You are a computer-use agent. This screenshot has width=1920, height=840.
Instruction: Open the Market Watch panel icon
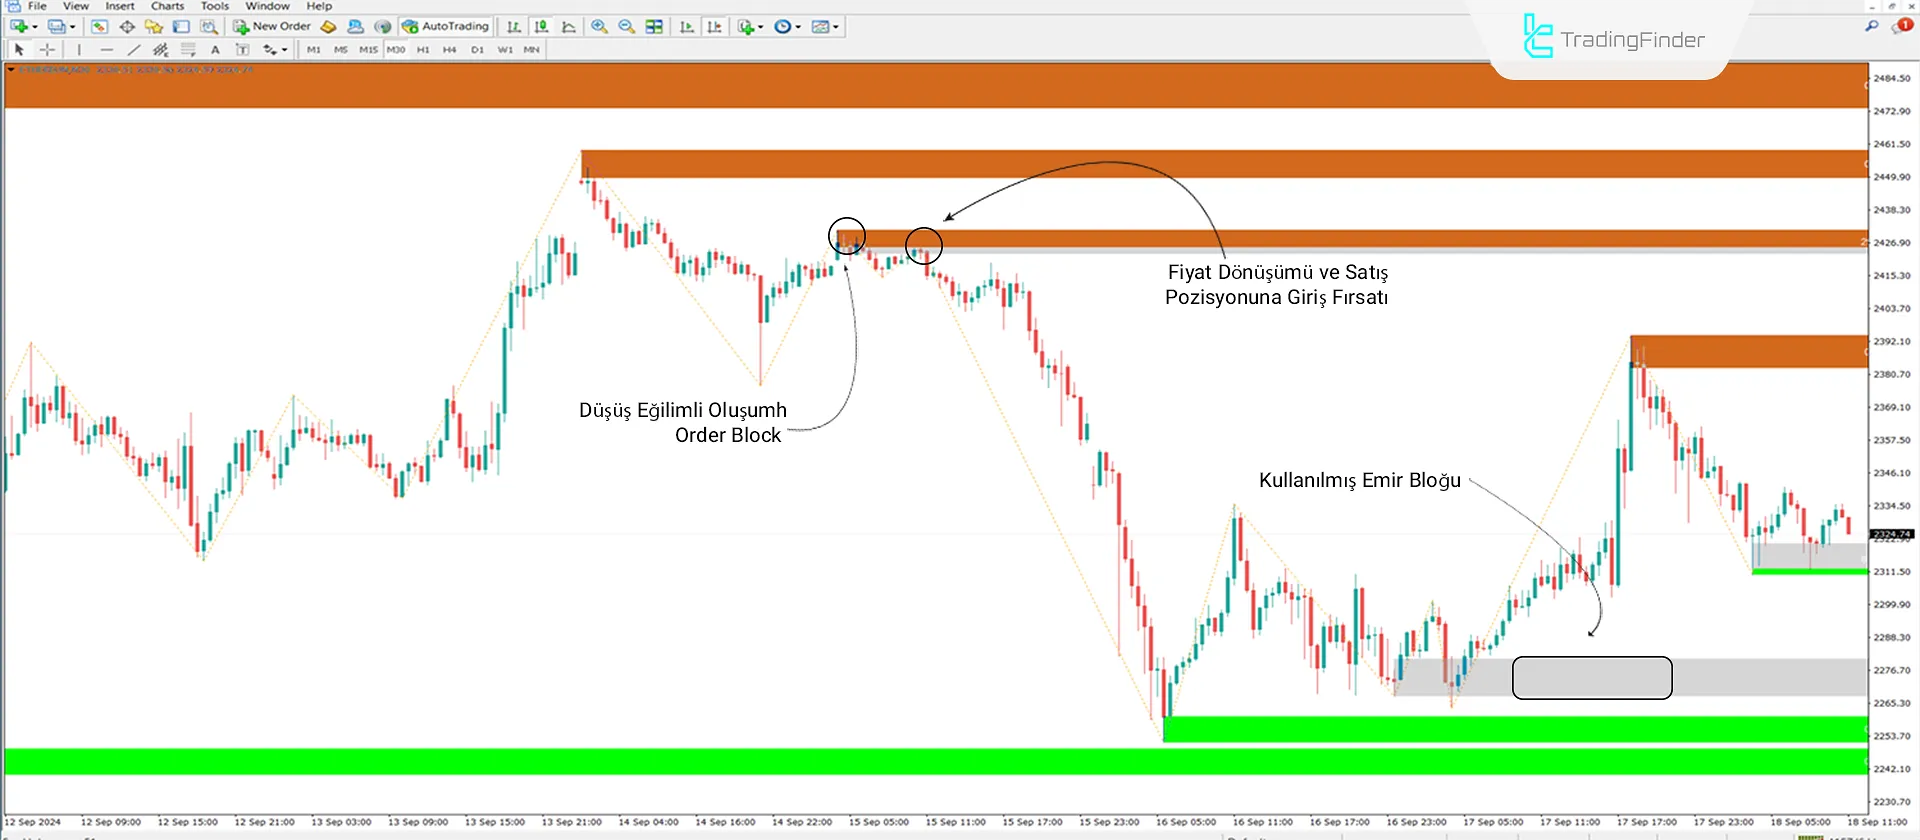[x=99, y=27]
